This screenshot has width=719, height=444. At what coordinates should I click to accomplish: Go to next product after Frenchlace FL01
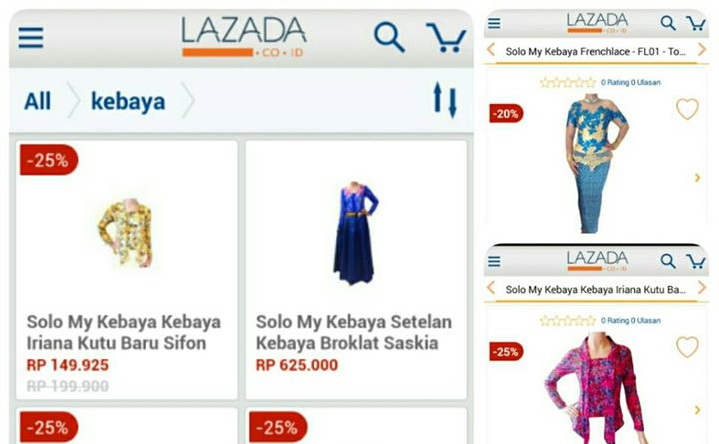click(x=702, y=50)
